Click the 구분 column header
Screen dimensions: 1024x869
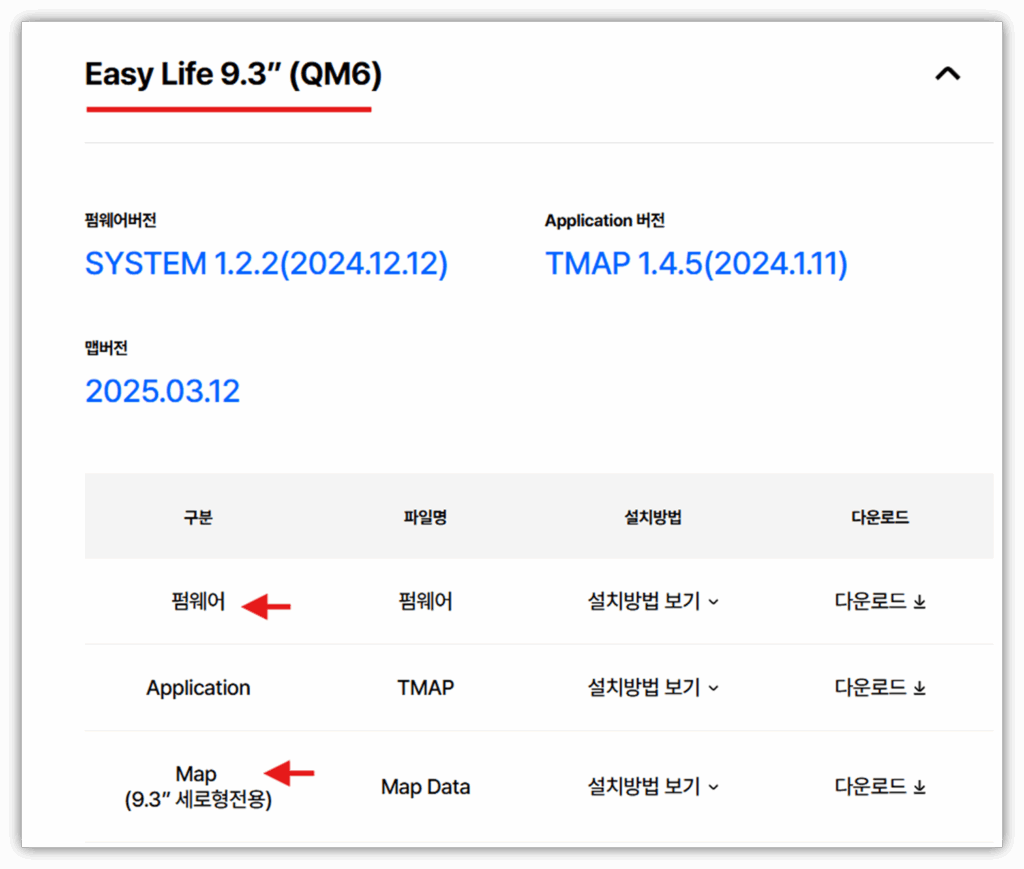coord(198,517)
